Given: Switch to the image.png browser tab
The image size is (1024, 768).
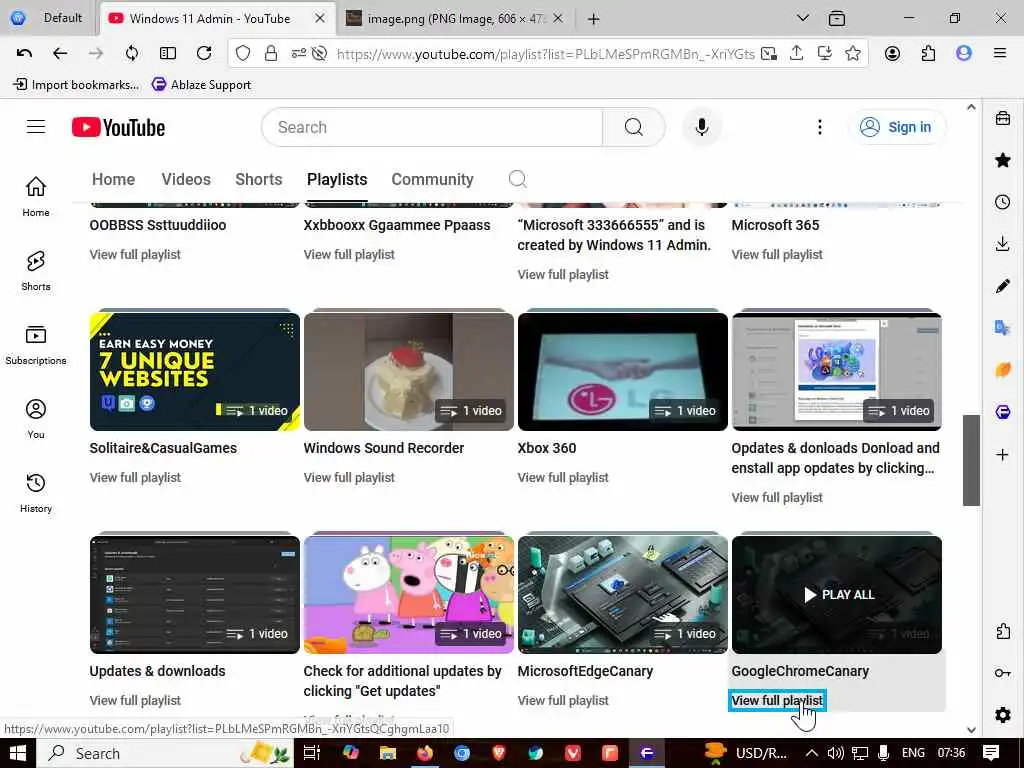Looking at the screenshot, I should [x=455, y=19].
